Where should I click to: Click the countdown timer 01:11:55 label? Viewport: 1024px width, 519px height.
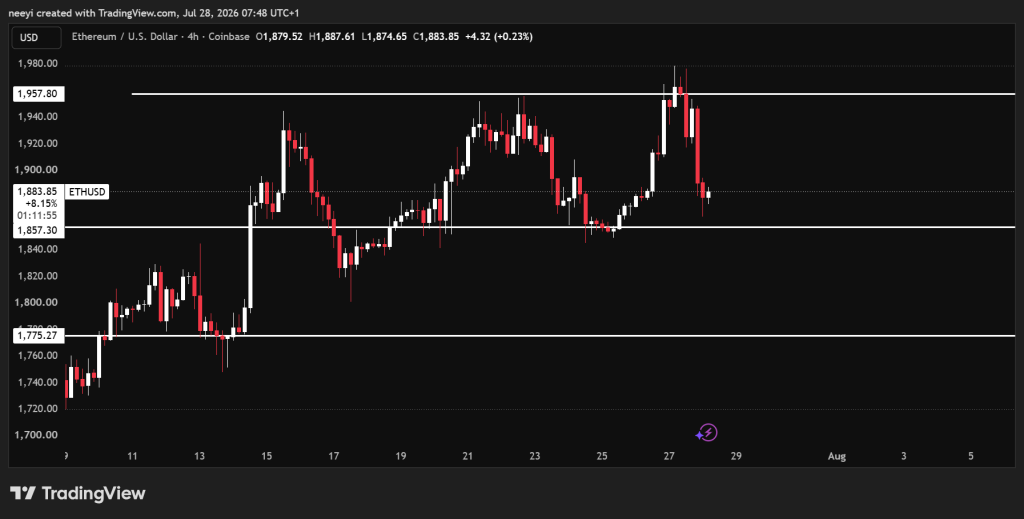coord(39,215)
